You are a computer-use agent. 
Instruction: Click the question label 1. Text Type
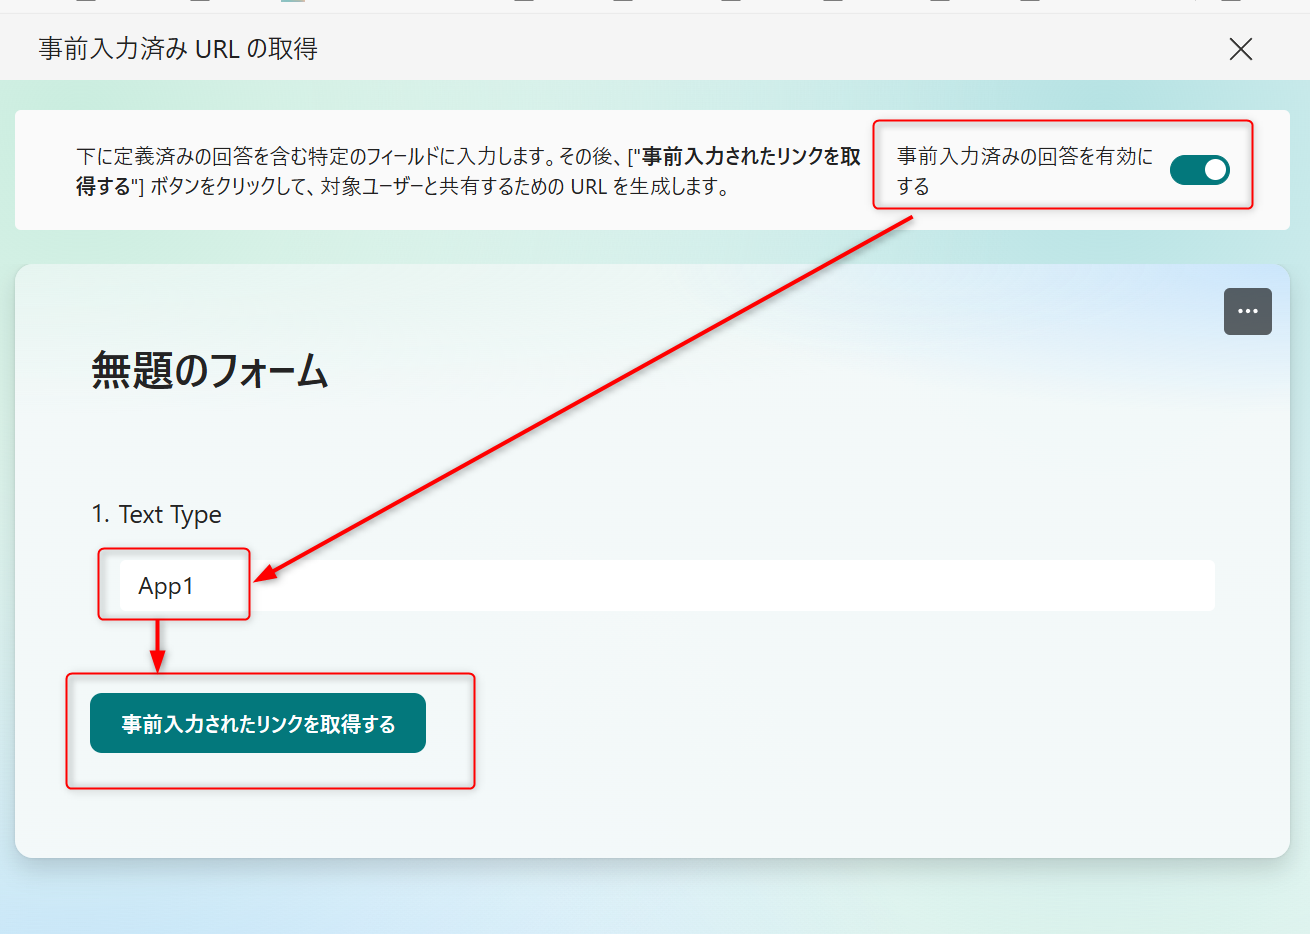tap(158, 514)
